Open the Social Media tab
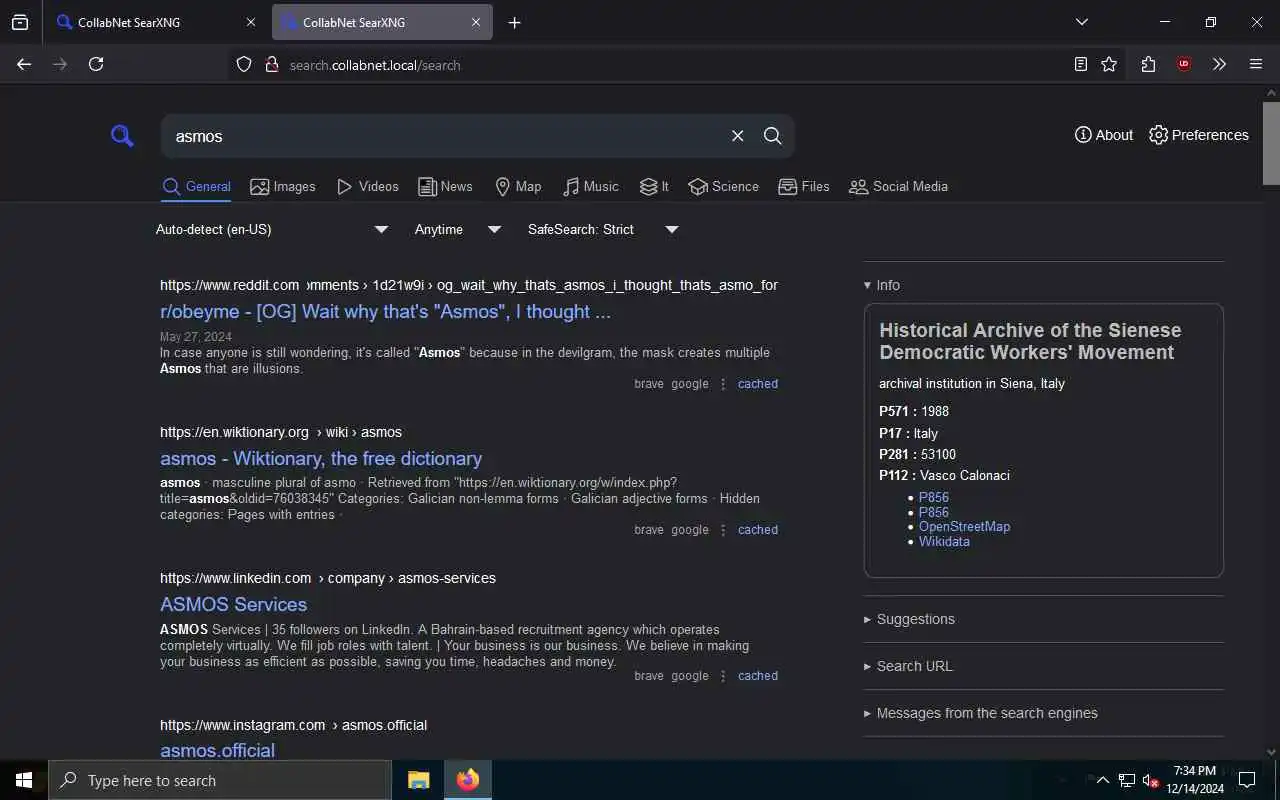This screenshot has height=800, width=1280. tap(898, 187)
